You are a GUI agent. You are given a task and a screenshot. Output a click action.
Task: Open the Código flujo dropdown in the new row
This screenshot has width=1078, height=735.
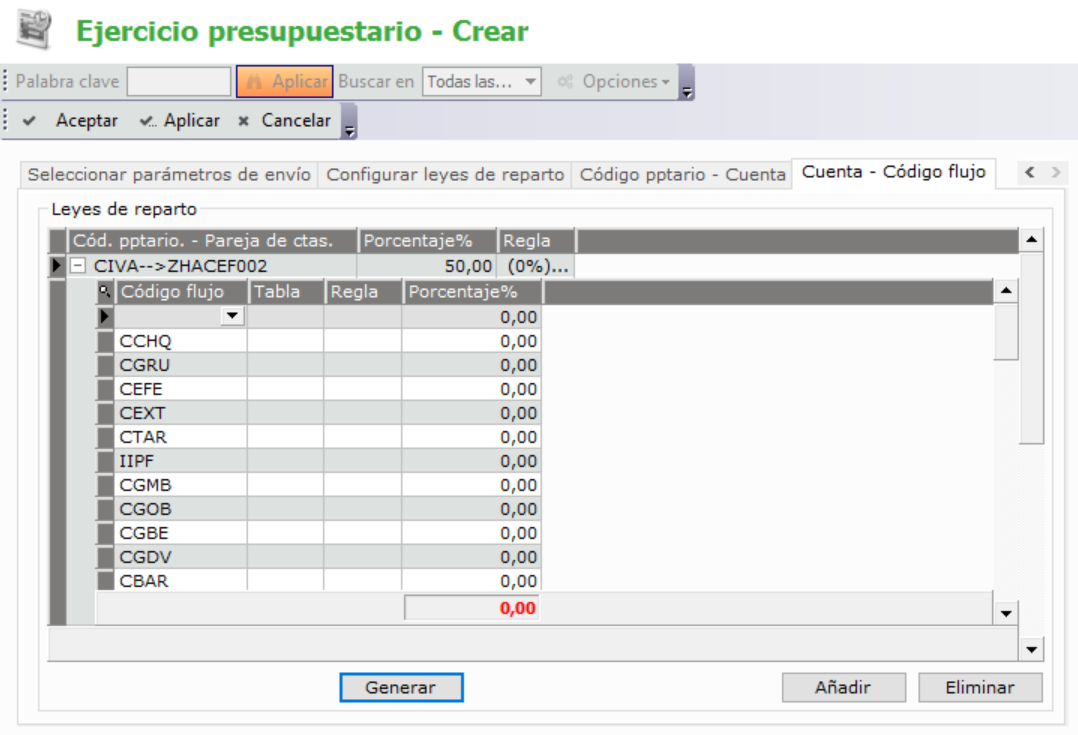233,316
